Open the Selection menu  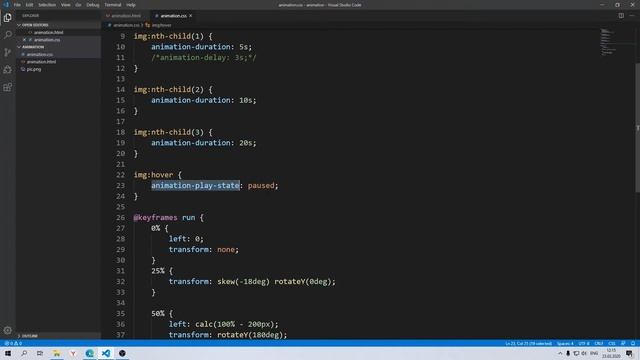tap(47, 5)
